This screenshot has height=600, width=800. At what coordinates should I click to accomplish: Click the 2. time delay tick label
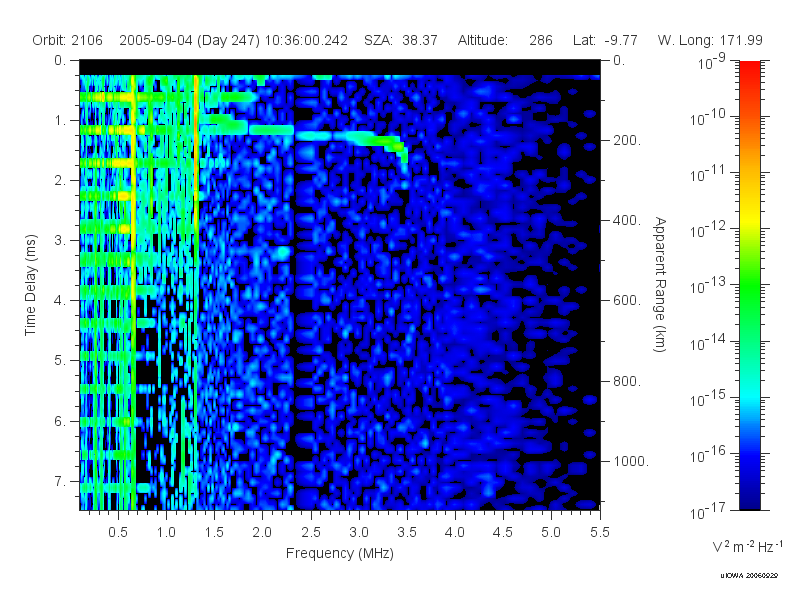(60, 181)
